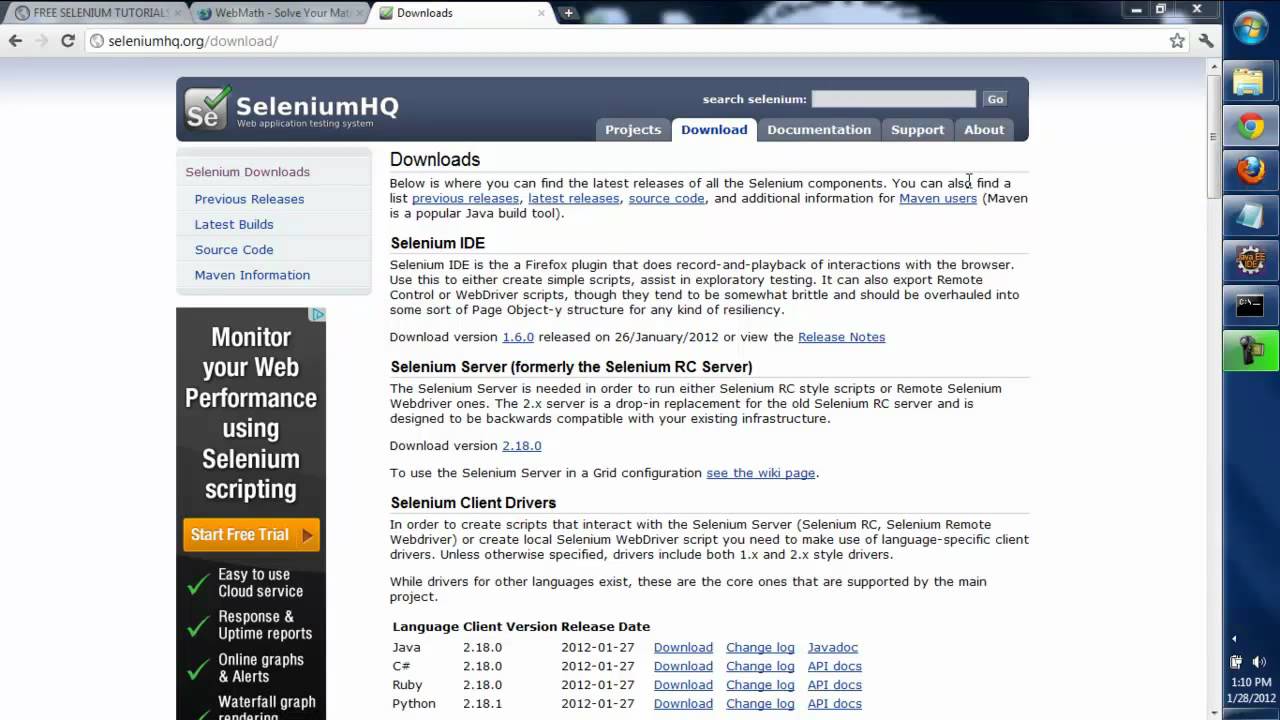Viewport: 1280px width, 720px height.
Task: Click the 'Maven users' link
Action: pos(938,198)
